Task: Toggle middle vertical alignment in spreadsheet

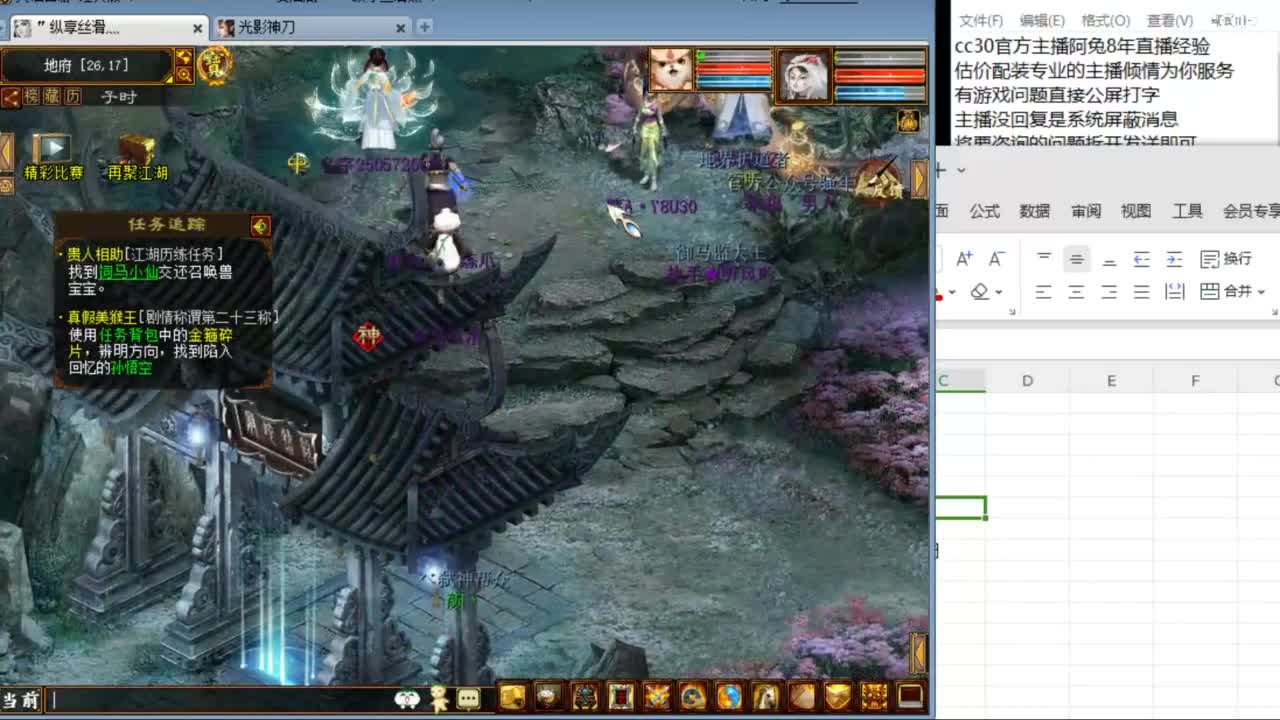Action: coord(1077,259)
